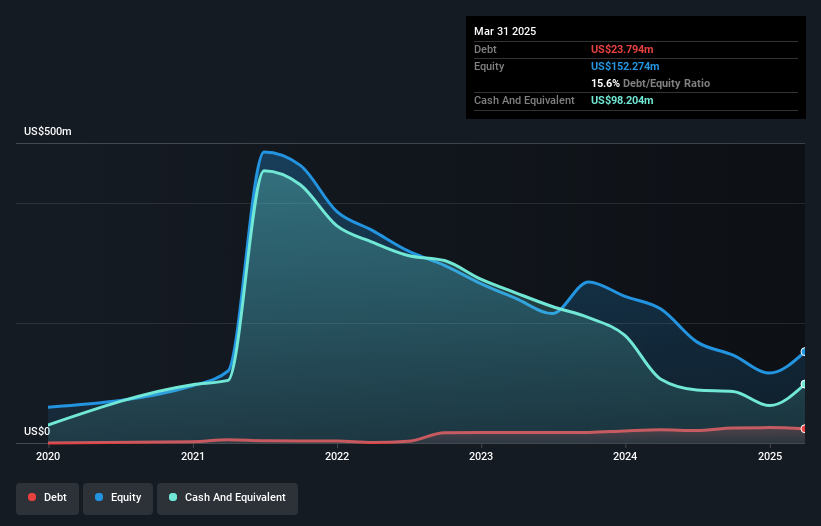Click the Equity endpoint marker on the chart
Image resolution: width=821 pixels, height=526 pixels.
click(x=804, y=352)
